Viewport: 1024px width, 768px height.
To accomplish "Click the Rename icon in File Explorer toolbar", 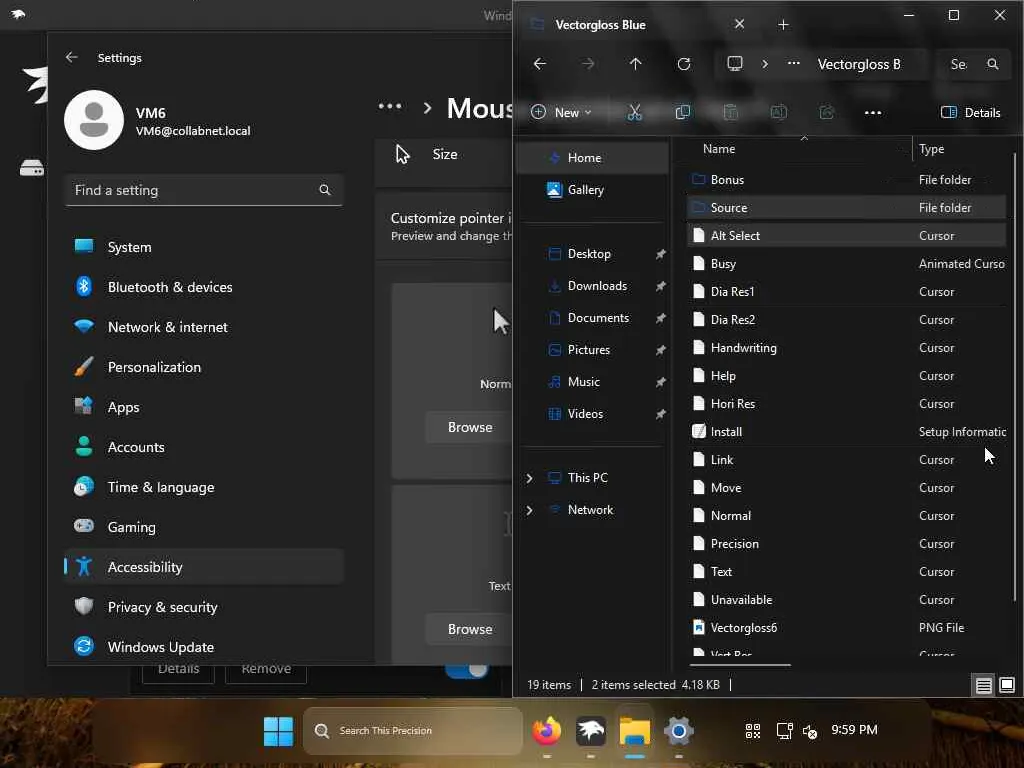I will coord(778,112).
